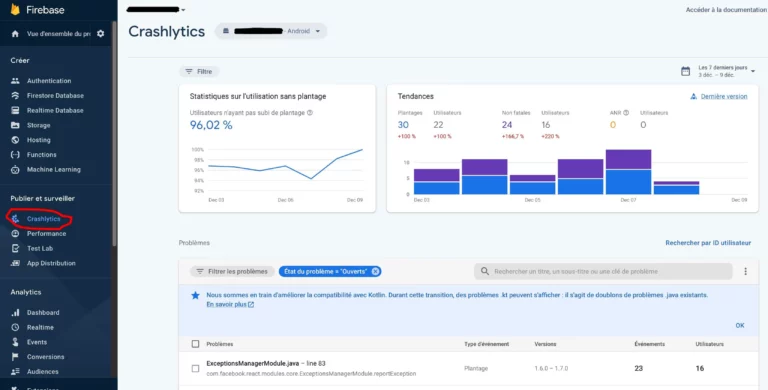Click the Machine Learning robot icon
Image resolution: width=768 pixels, height=390 pixels.
(x=15, y=170)
